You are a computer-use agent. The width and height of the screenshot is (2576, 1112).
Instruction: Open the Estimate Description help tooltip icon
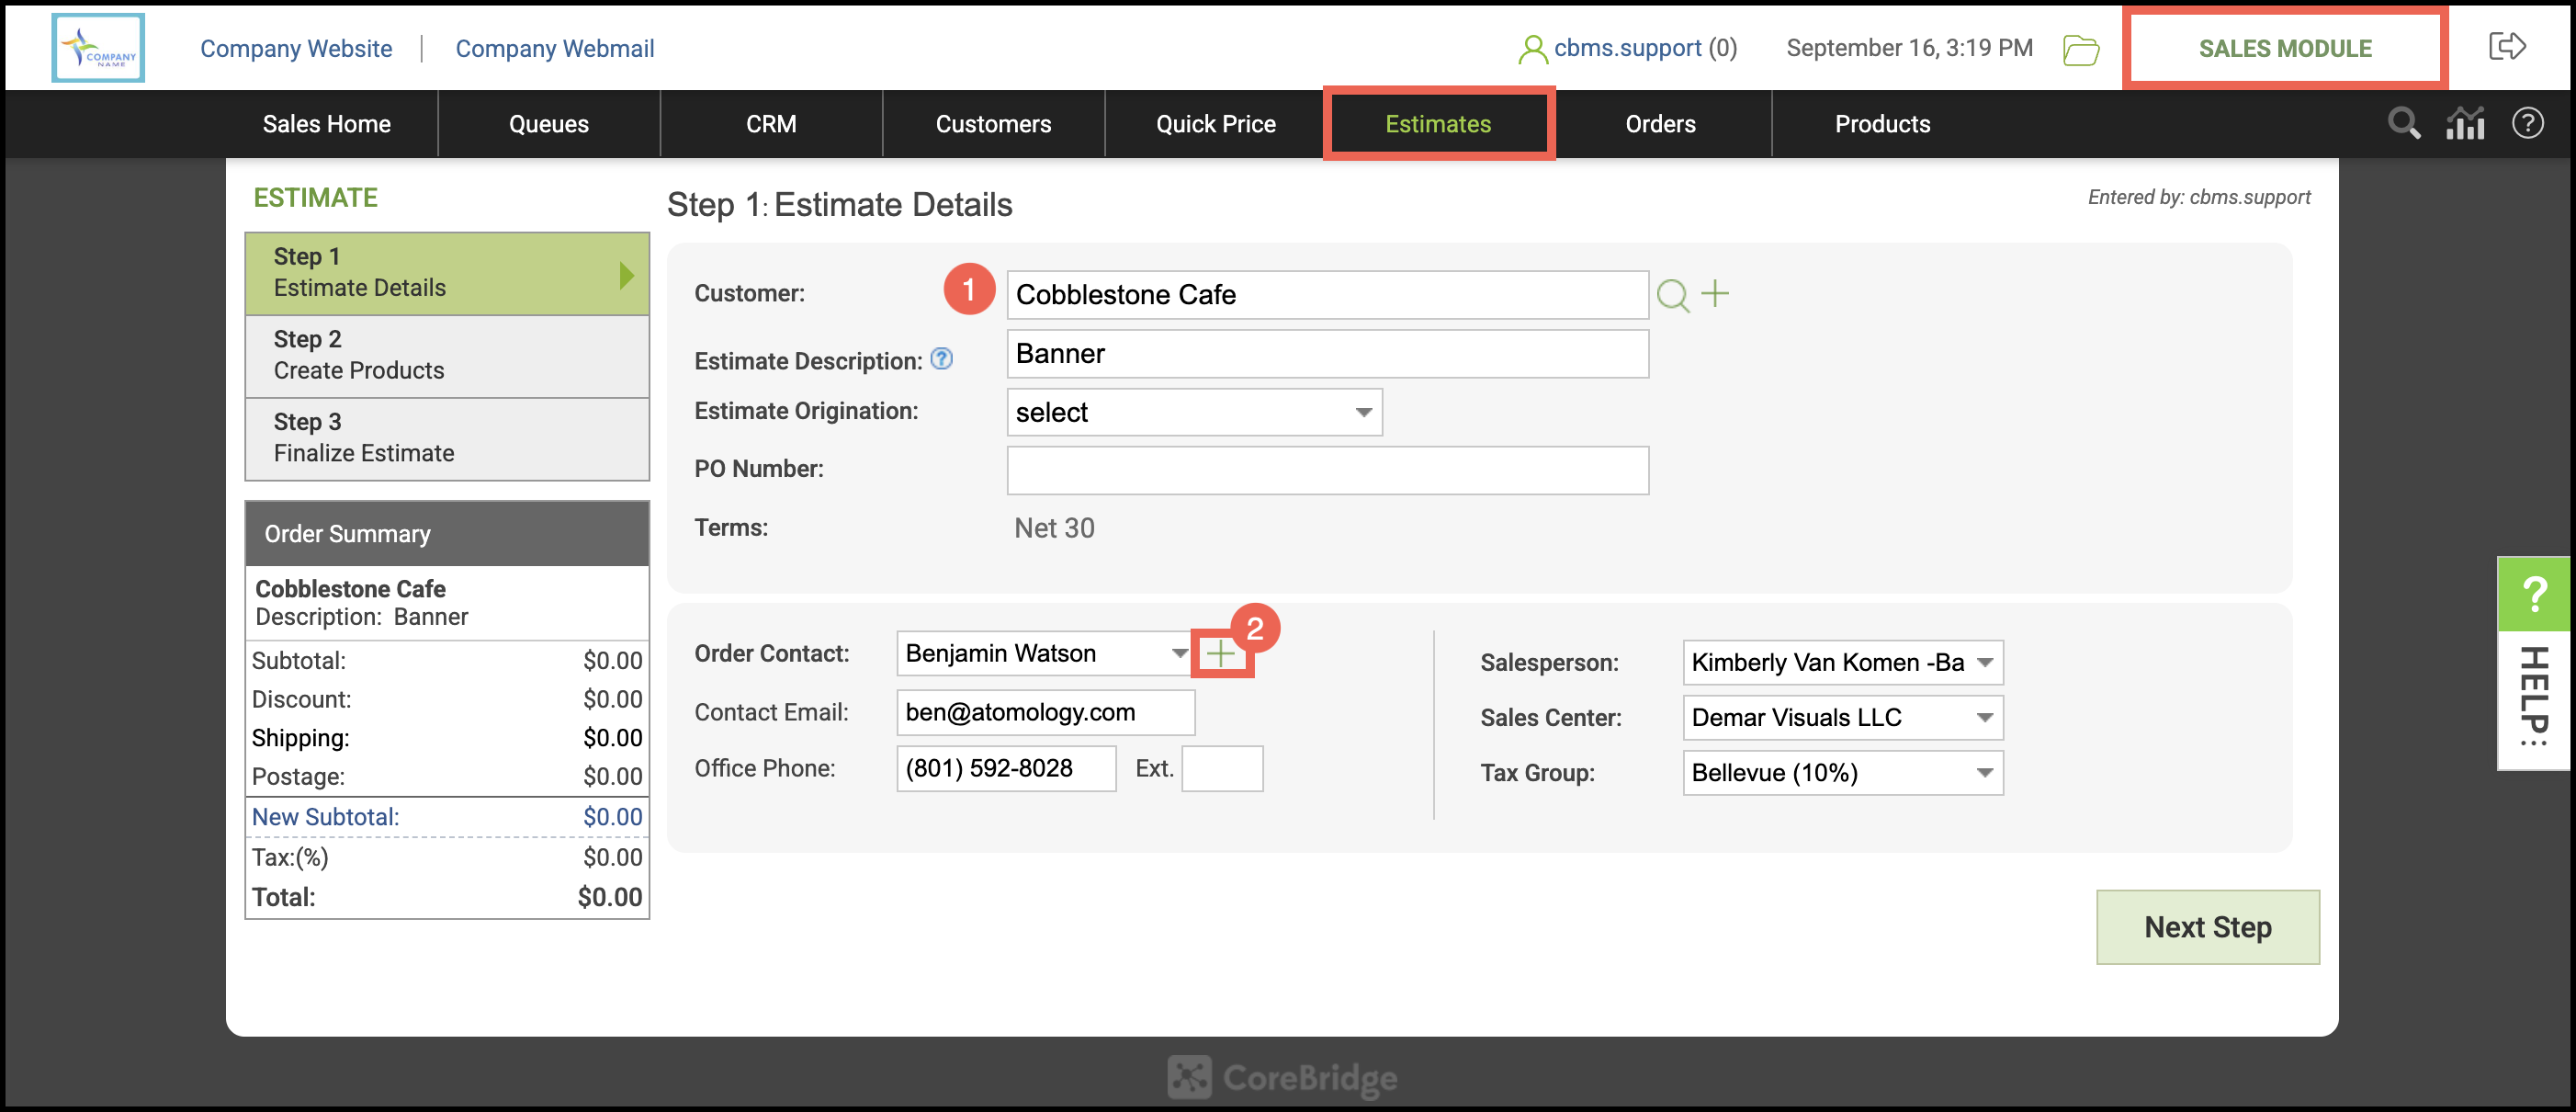[941, 359]
